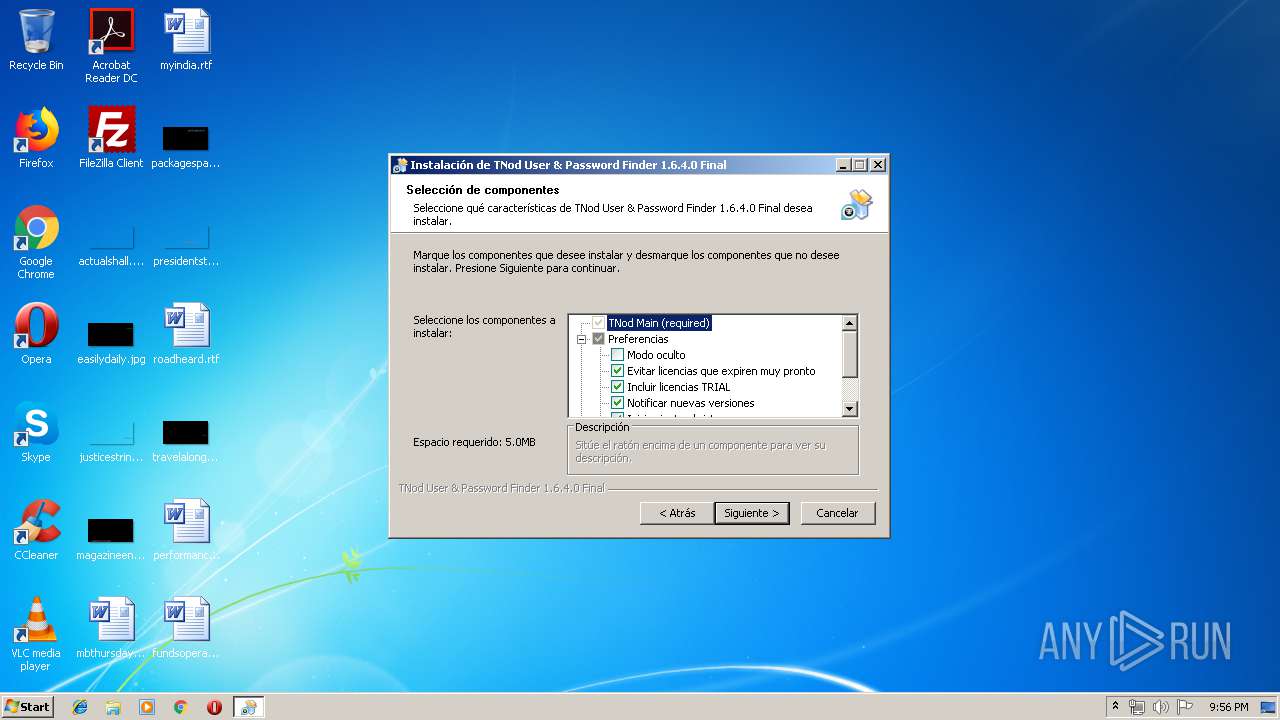1280x720 pixels.
Task: Open the CCleaner desktop shortcut
Action: pyautogui.click(x=36, y=530)
